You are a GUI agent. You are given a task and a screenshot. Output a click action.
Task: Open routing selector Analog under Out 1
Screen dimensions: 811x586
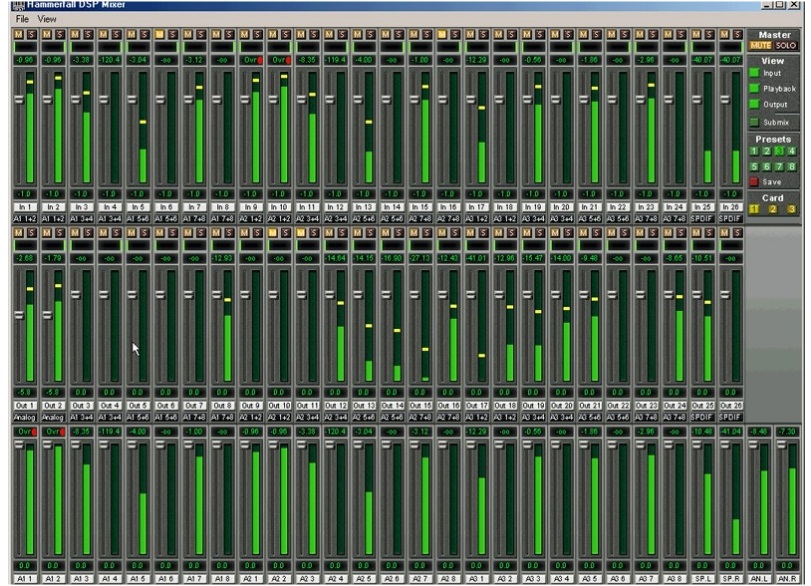(x=25, y=417)
